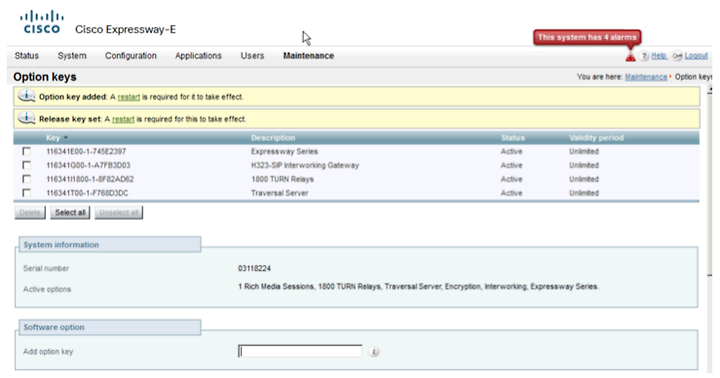This screenshot has height=378, width=720.
Task: Open the Users menu
Action: click(252, 56)
